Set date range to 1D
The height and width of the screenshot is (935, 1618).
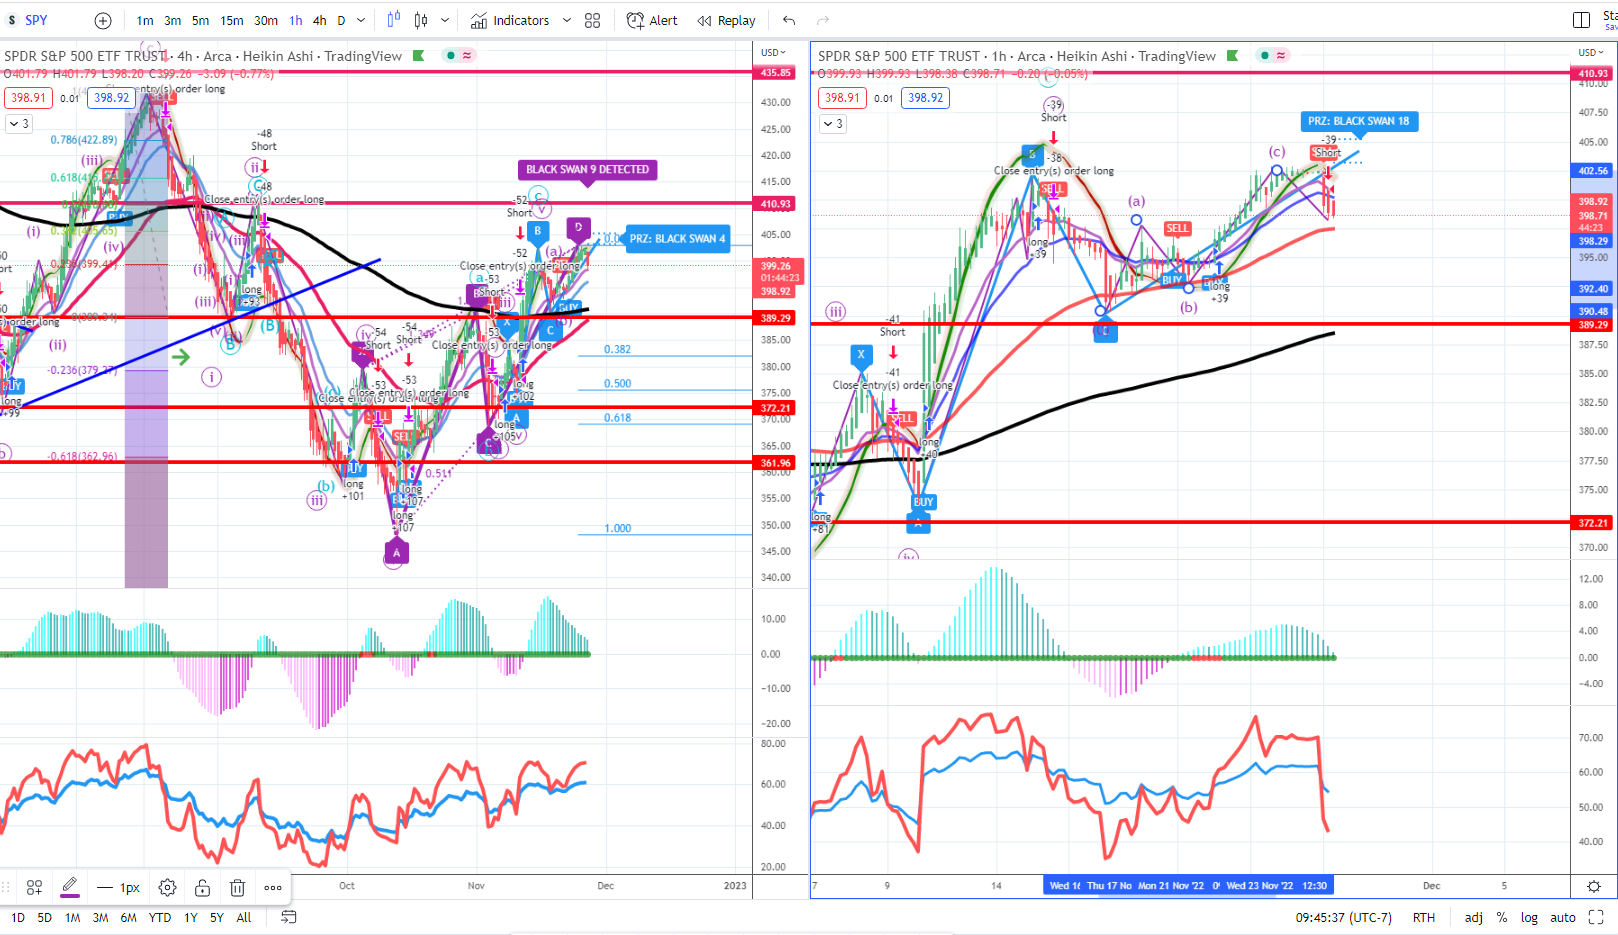pos(18,918)
